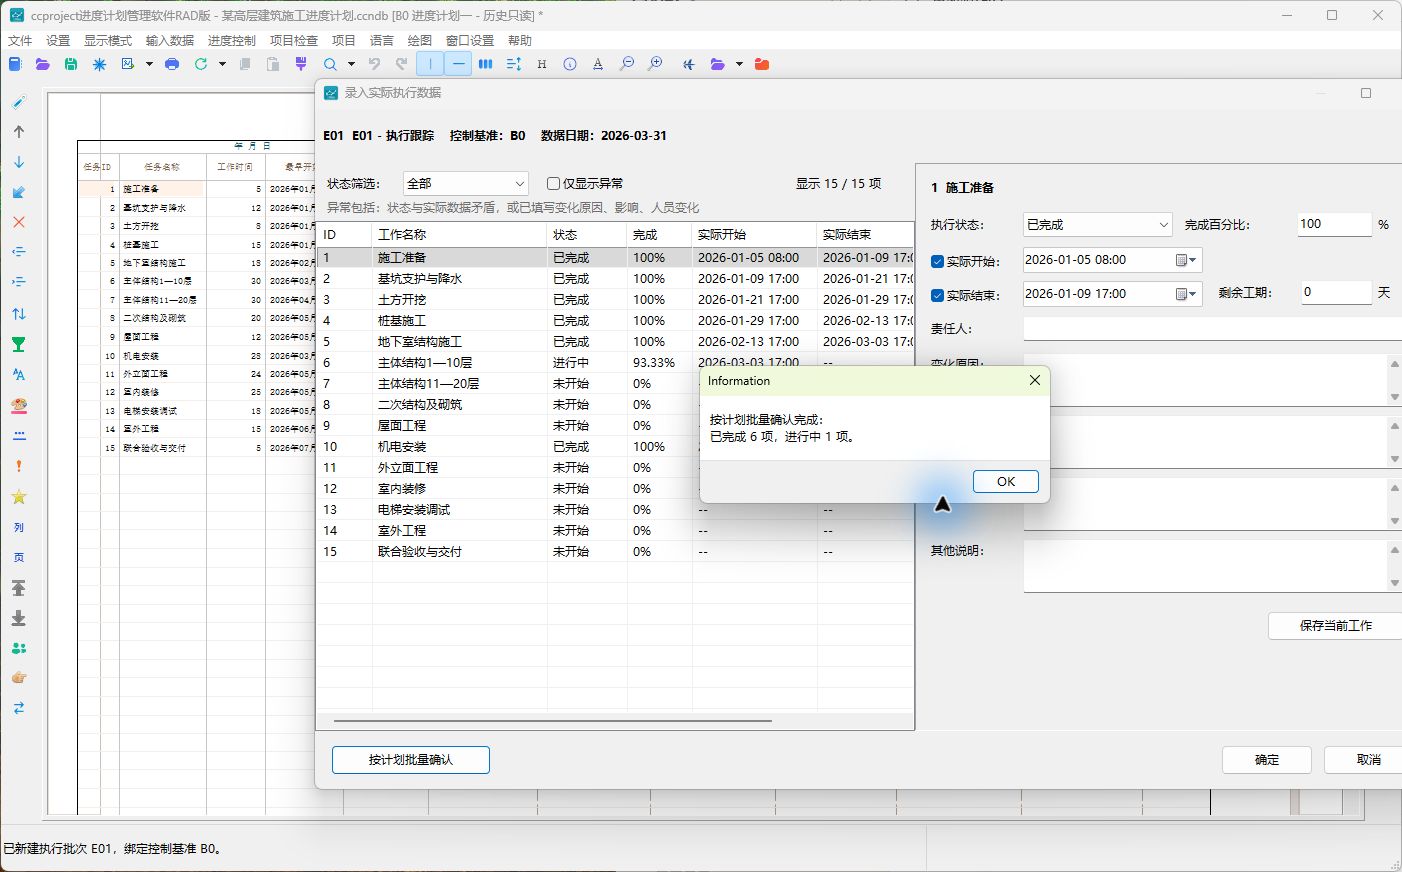Viewport: 1402px width, 872px height.
Task: Expand the arrow next to the search icon
Action: [x=351, y=64]
